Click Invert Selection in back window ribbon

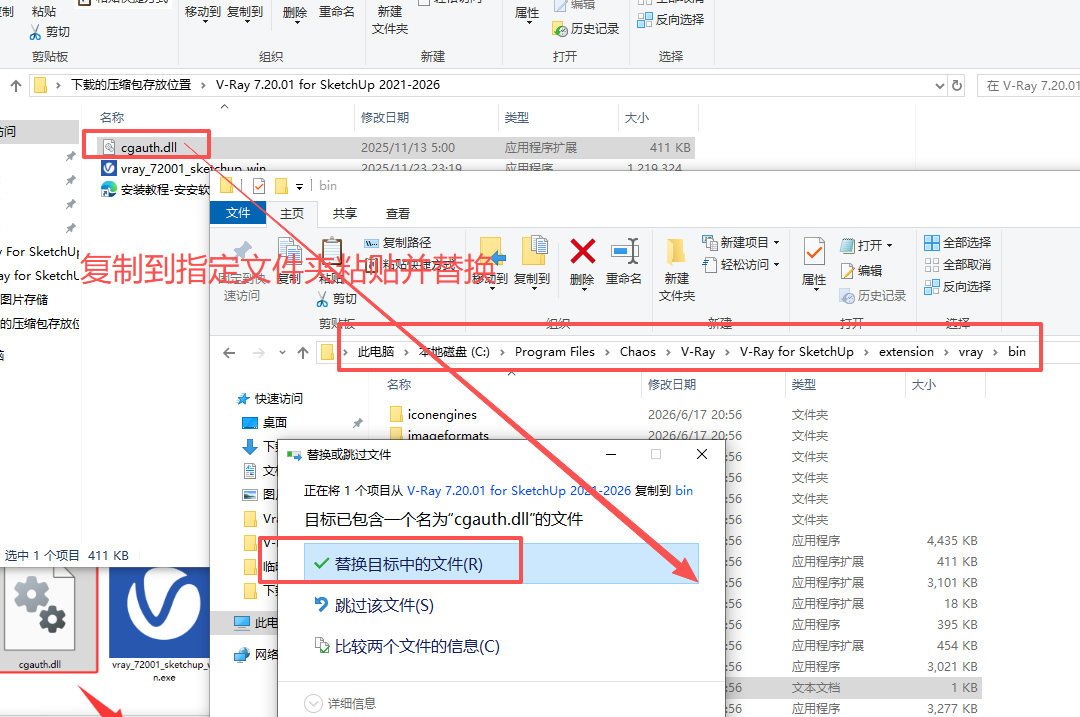tap(671, 20)
